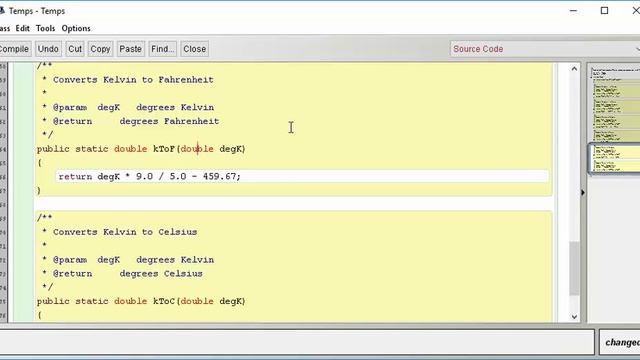Open the Find dialog button
The width and height of the screenshot is (640, 360).
pyautogui.click(x=162, y=49)
